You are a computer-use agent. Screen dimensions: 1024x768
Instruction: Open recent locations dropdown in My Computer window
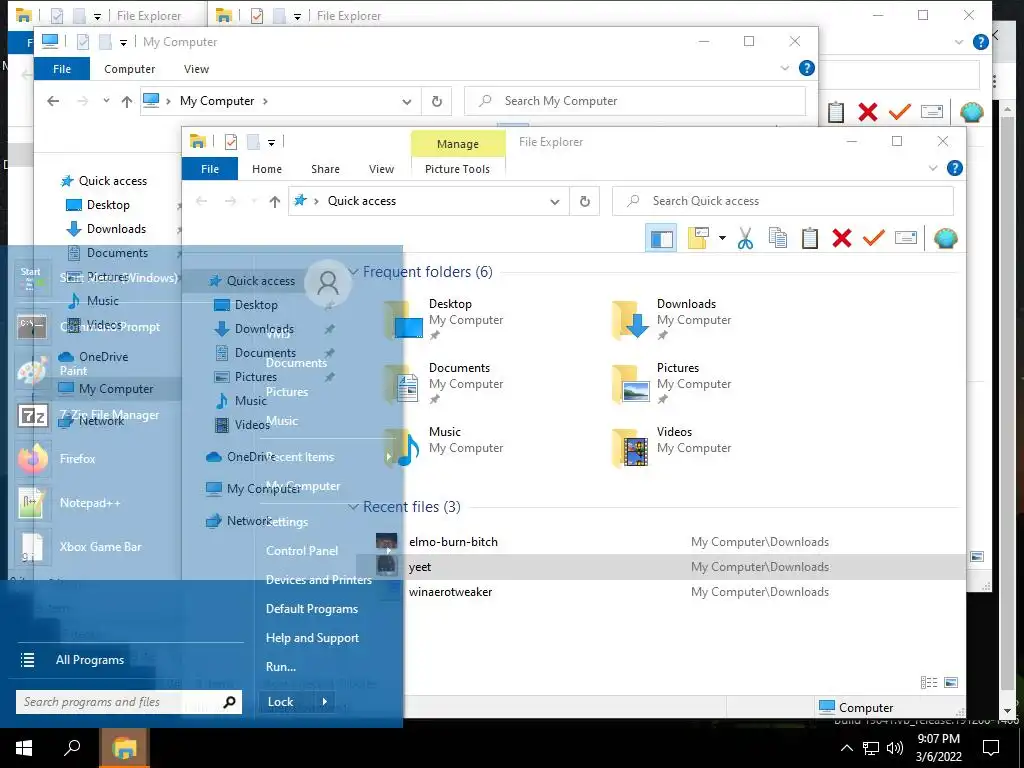point(106,101)
